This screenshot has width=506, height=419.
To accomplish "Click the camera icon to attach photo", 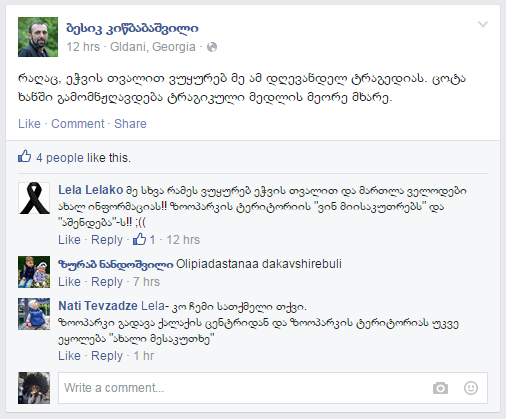I will point(440,388).
